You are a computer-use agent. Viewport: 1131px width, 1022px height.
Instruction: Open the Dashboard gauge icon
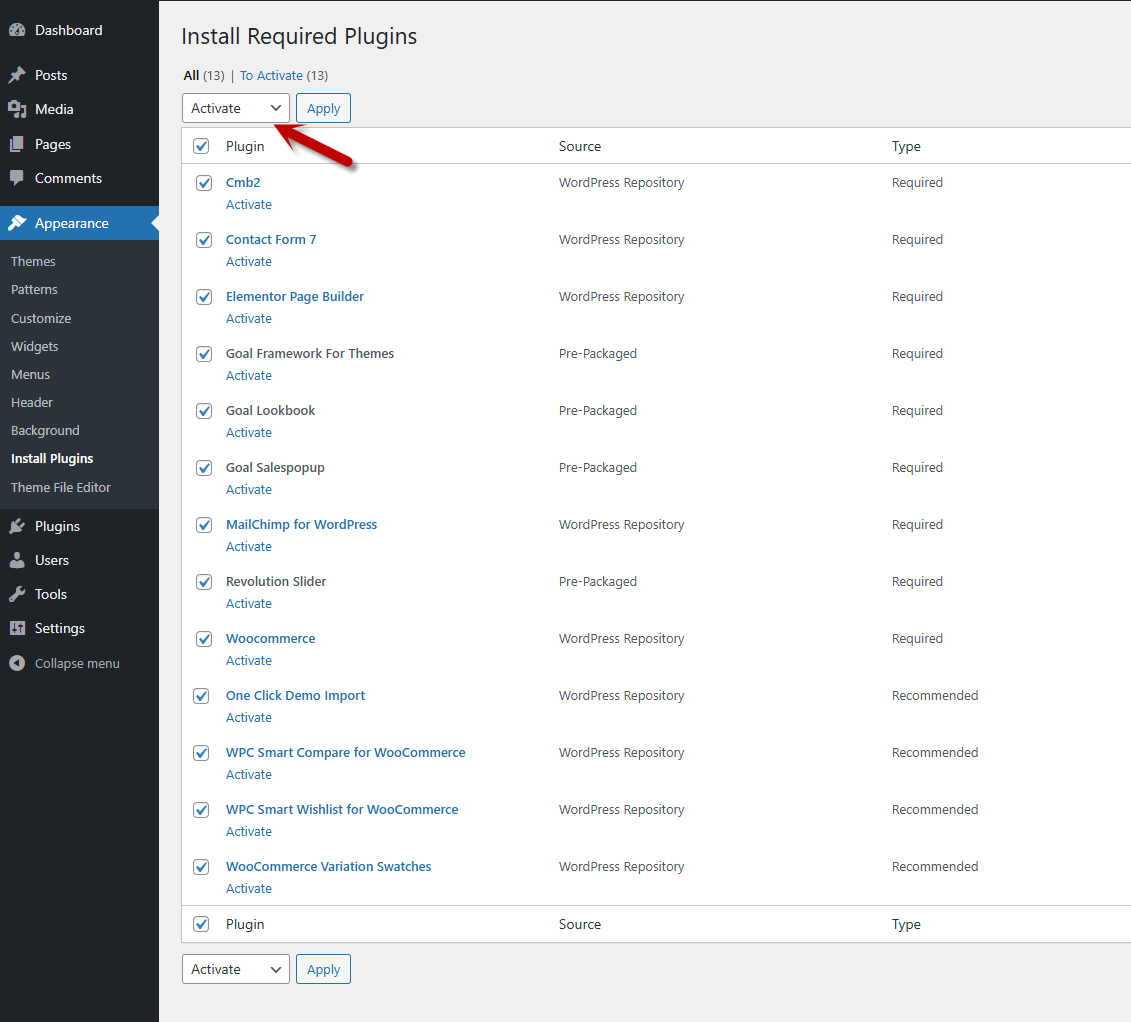[x=17, y=30]
